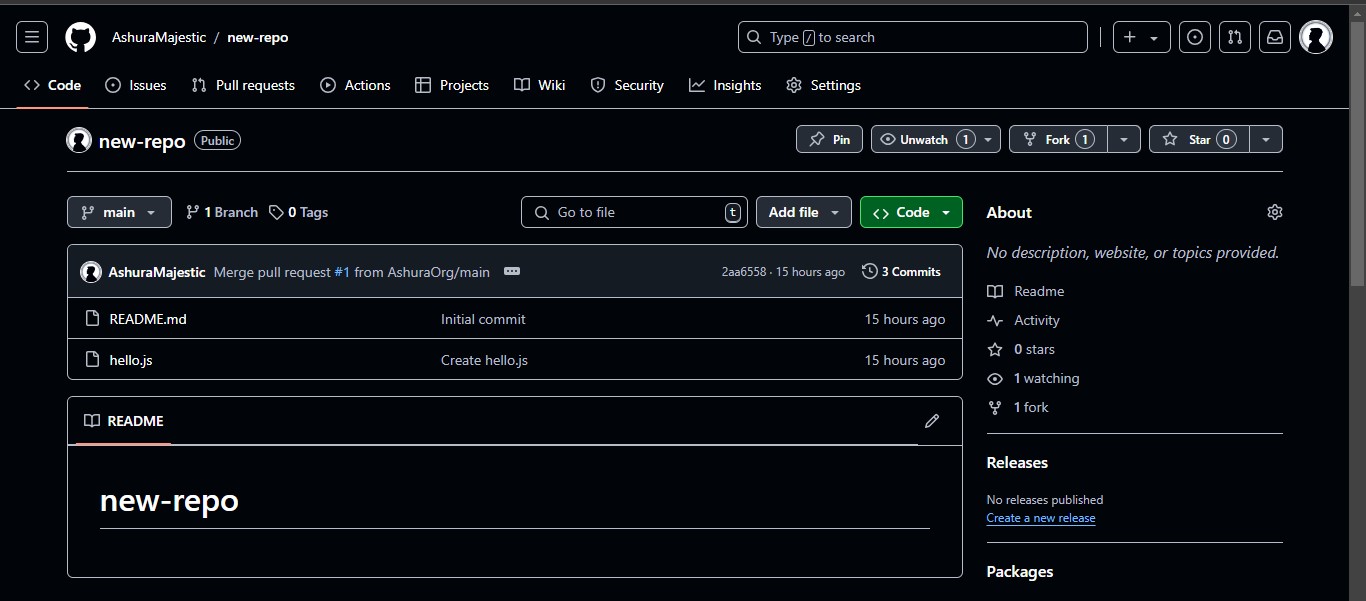Open the Security tab

tap(627, 85)
